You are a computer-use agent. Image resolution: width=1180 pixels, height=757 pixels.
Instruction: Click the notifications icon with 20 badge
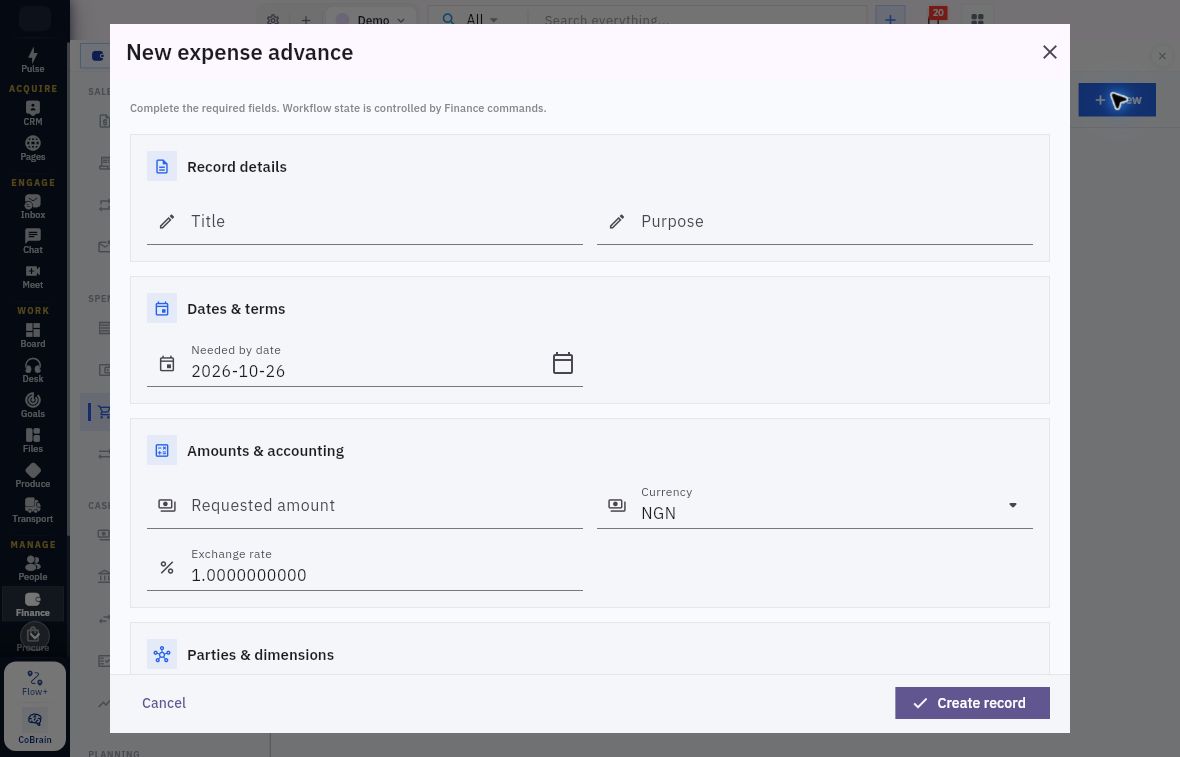coord(935,18)
